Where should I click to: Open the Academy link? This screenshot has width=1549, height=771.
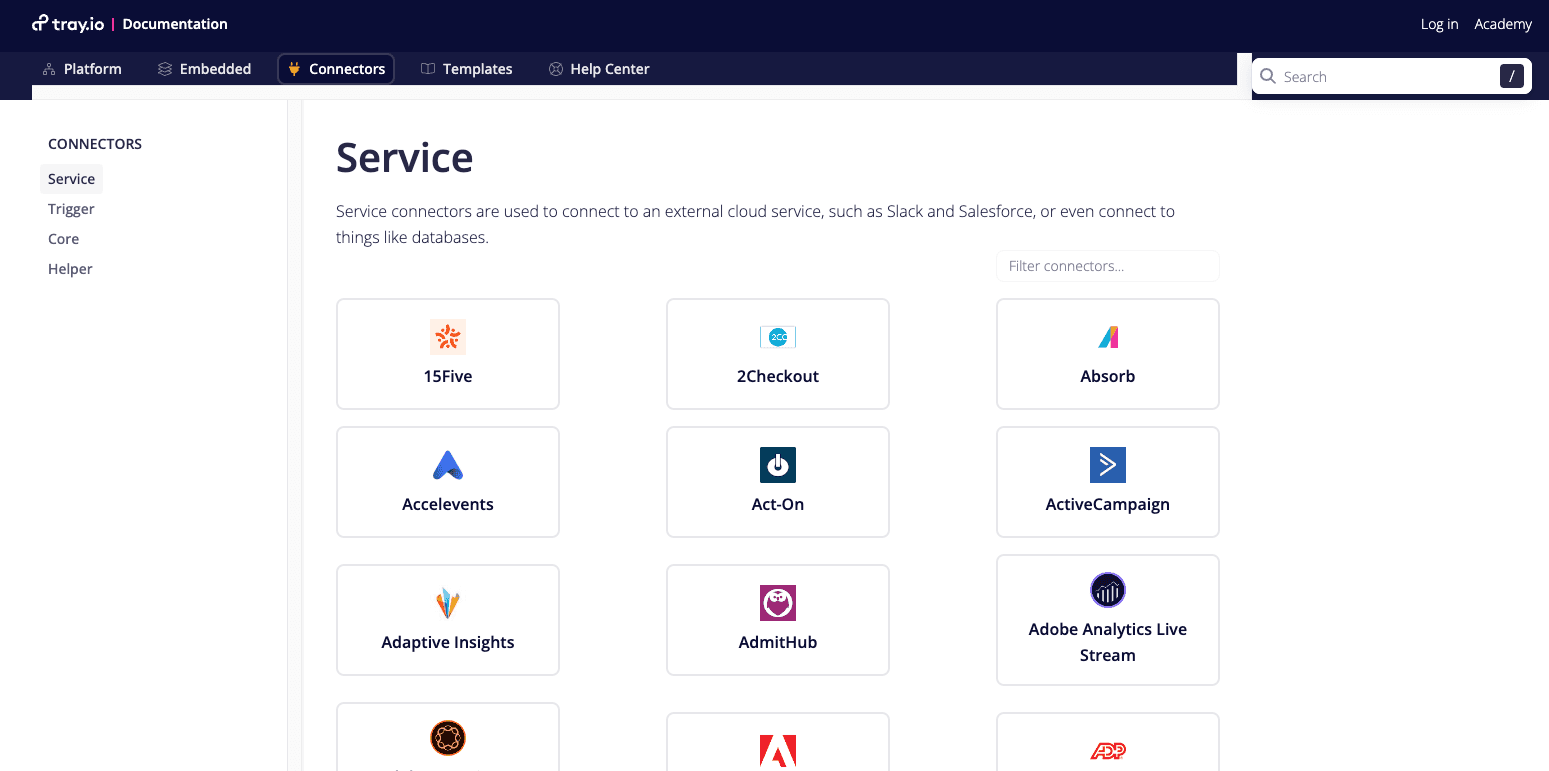point(1503,24)
